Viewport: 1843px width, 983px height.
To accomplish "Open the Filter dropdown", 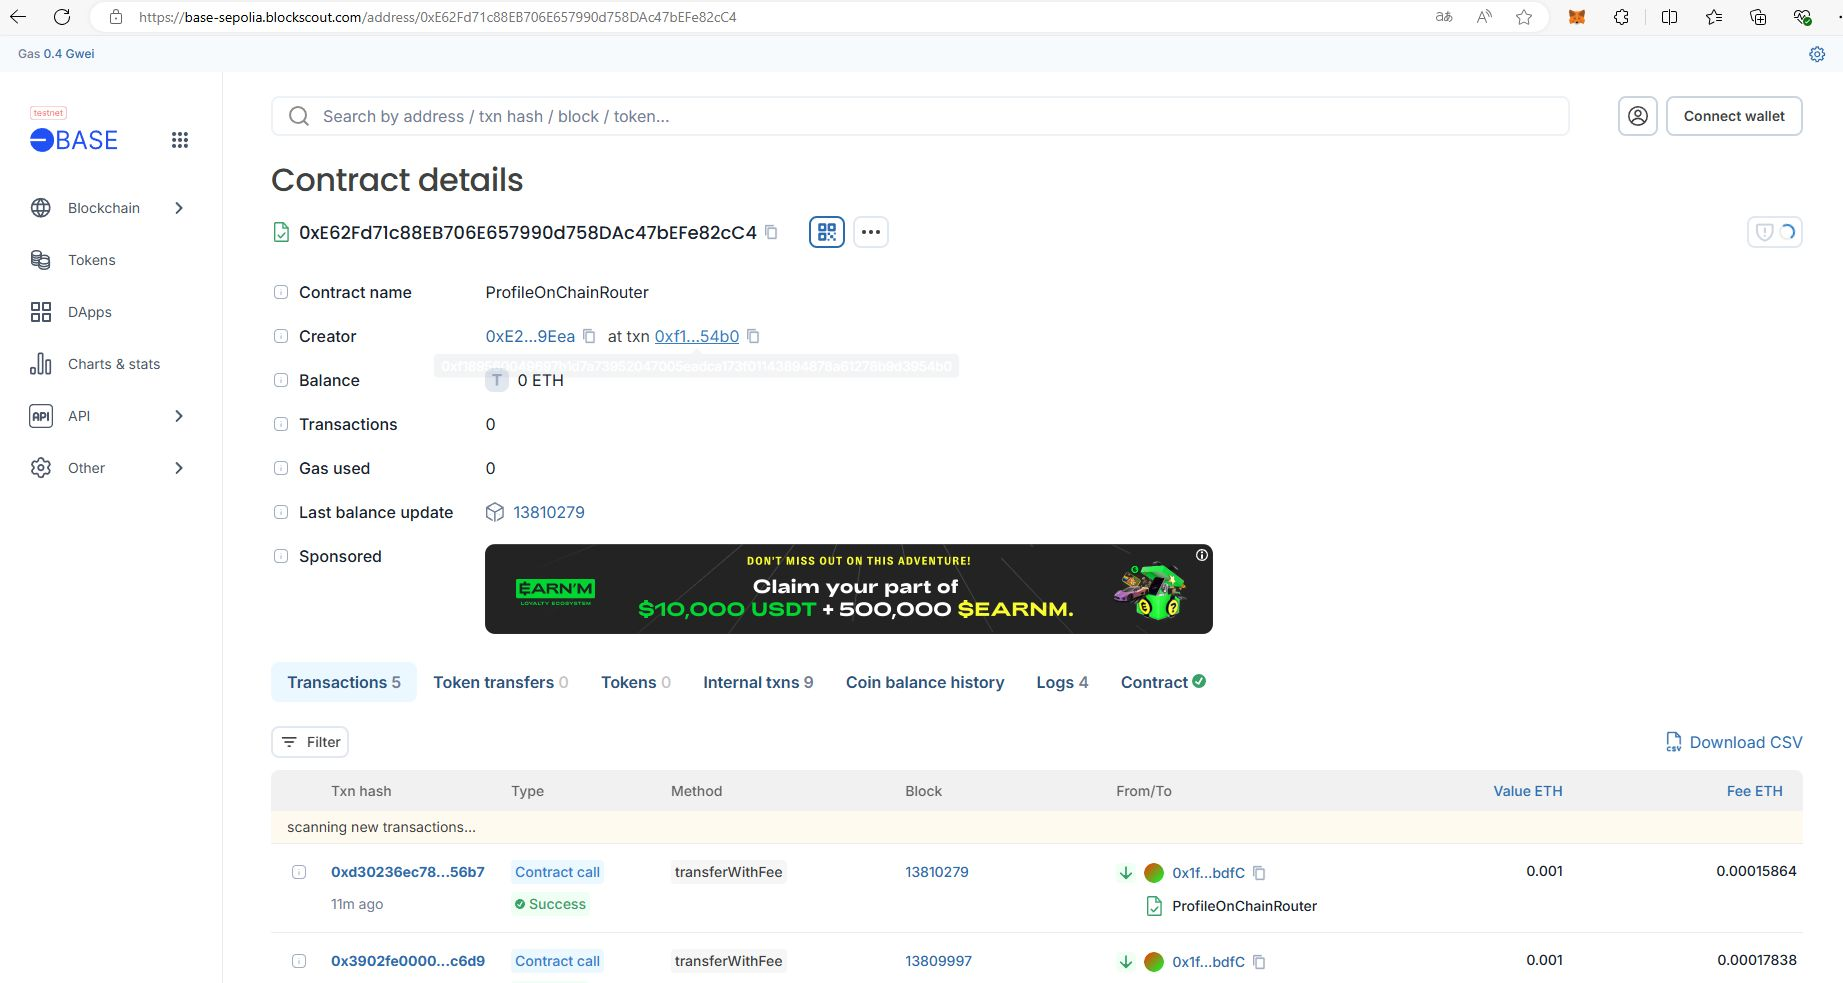I will click(310, 742).
